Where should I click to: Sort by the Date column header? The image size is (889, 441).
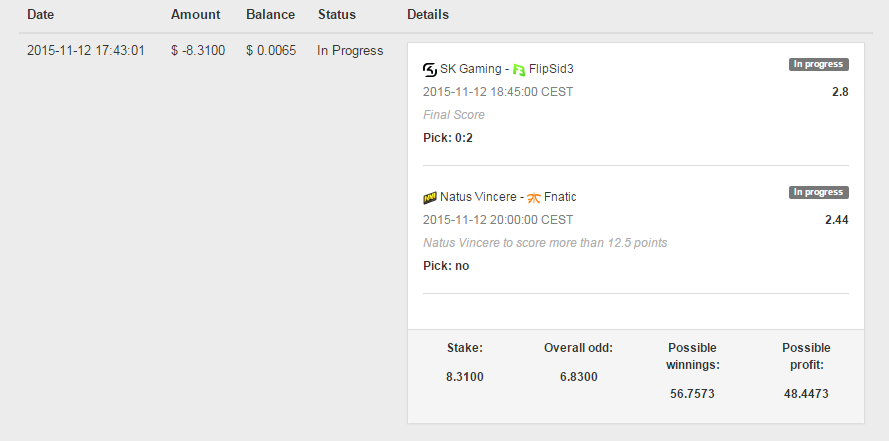(x=40, y=15)
